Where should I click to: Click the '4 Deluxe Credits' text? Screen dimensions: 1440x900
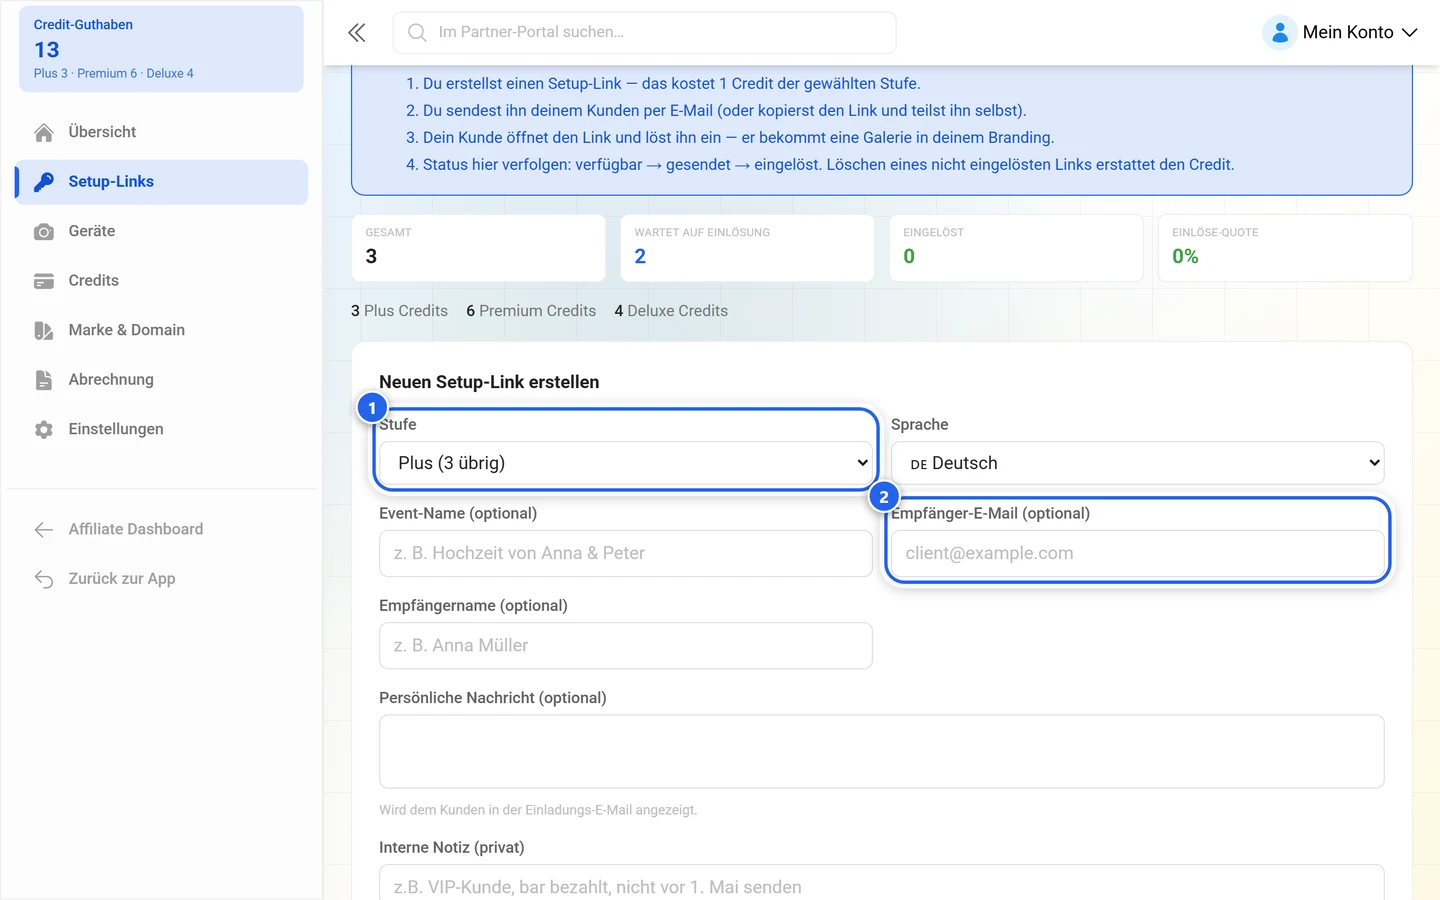671,311
